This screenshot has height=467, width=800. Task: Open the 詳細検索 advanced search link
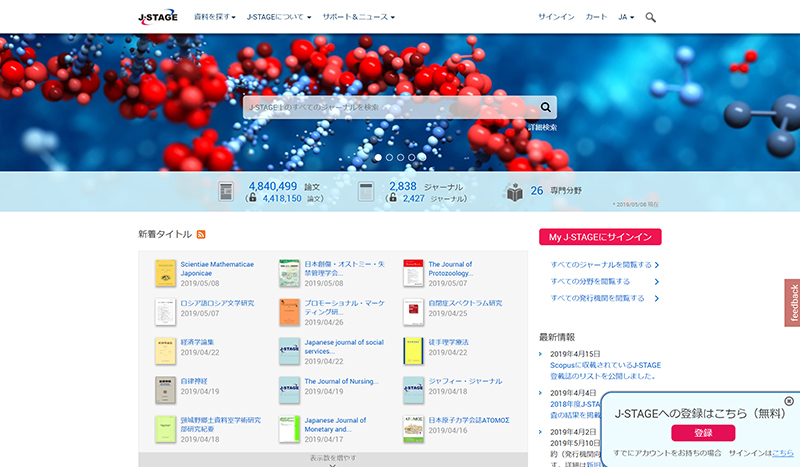543,127
